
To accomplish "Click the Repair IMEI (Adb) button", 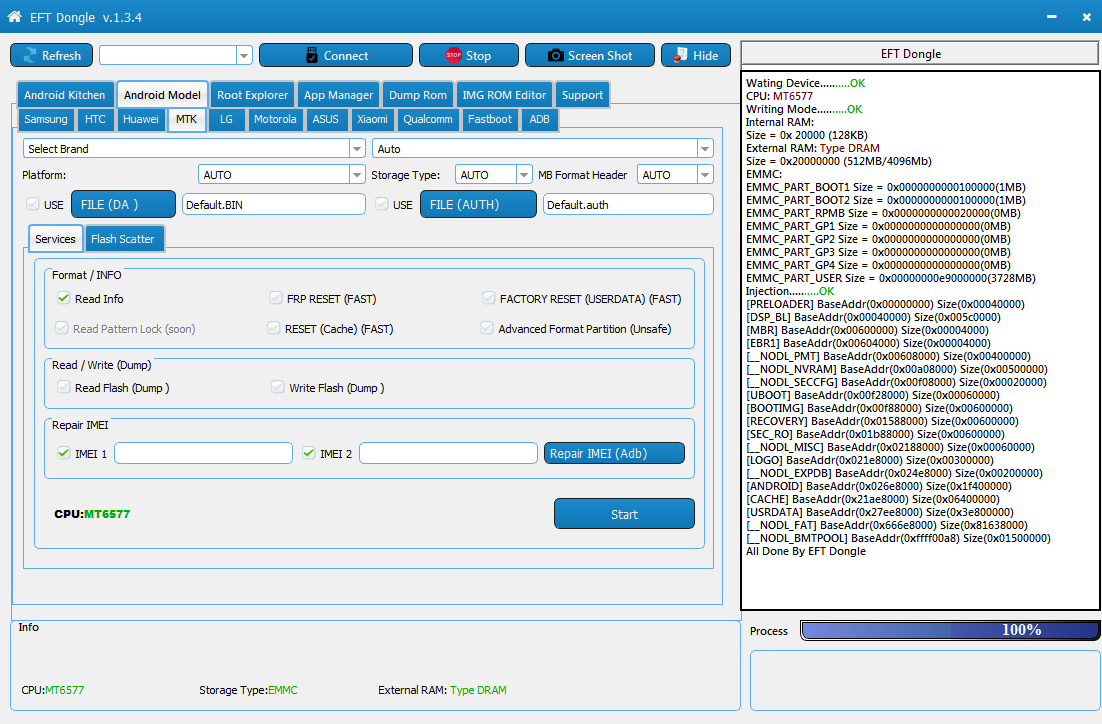I will [614, 453].
